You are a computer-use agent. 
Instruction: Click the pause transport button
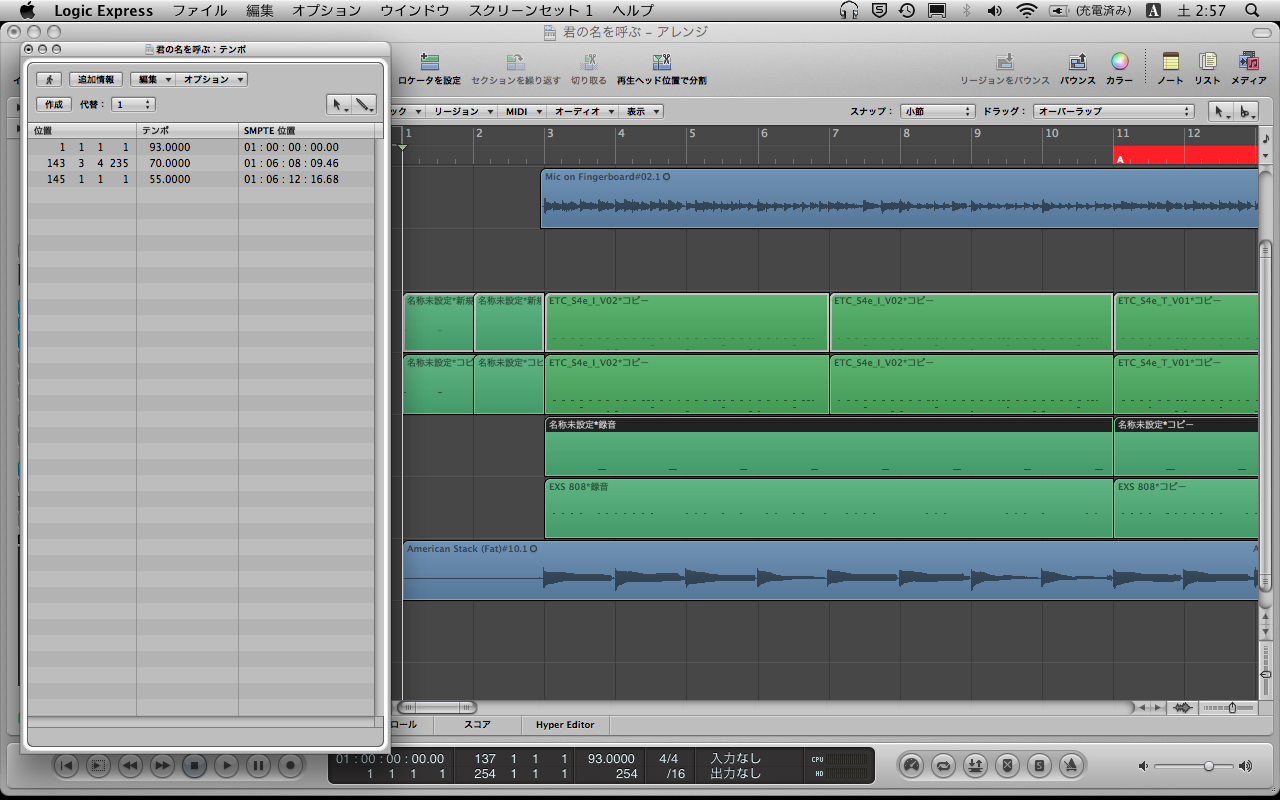click(258, 766)
